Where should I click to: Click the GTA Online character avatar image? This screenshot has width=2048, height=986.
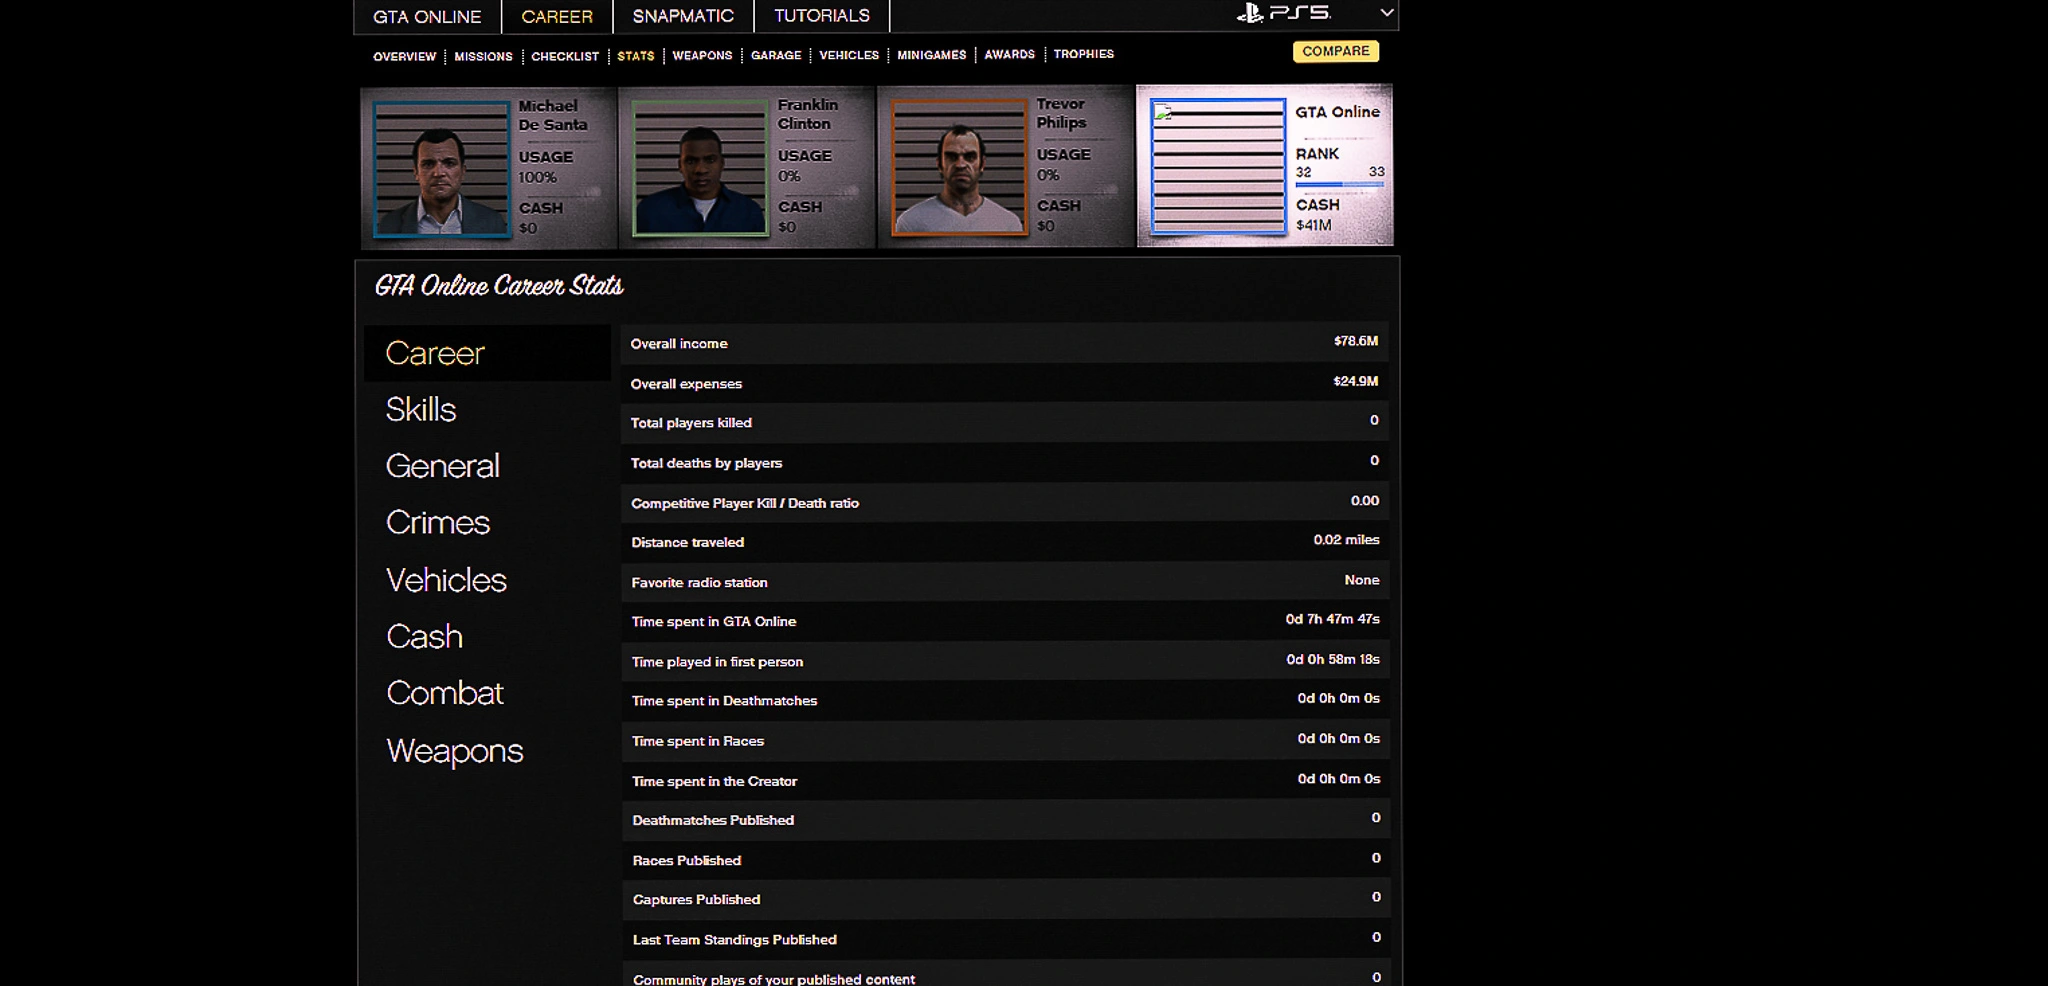(x=1218, y=167)
